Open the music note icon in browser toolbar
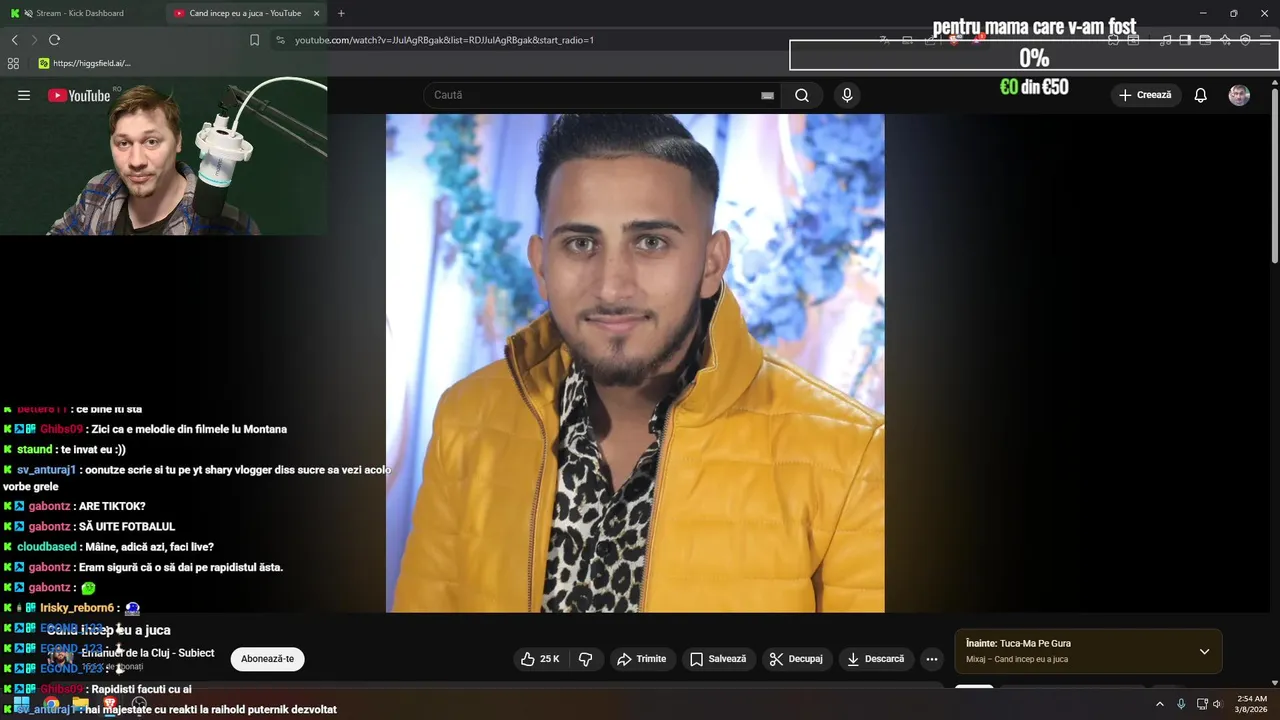This screenshot has width=1280, height=720. [1165, 40]
